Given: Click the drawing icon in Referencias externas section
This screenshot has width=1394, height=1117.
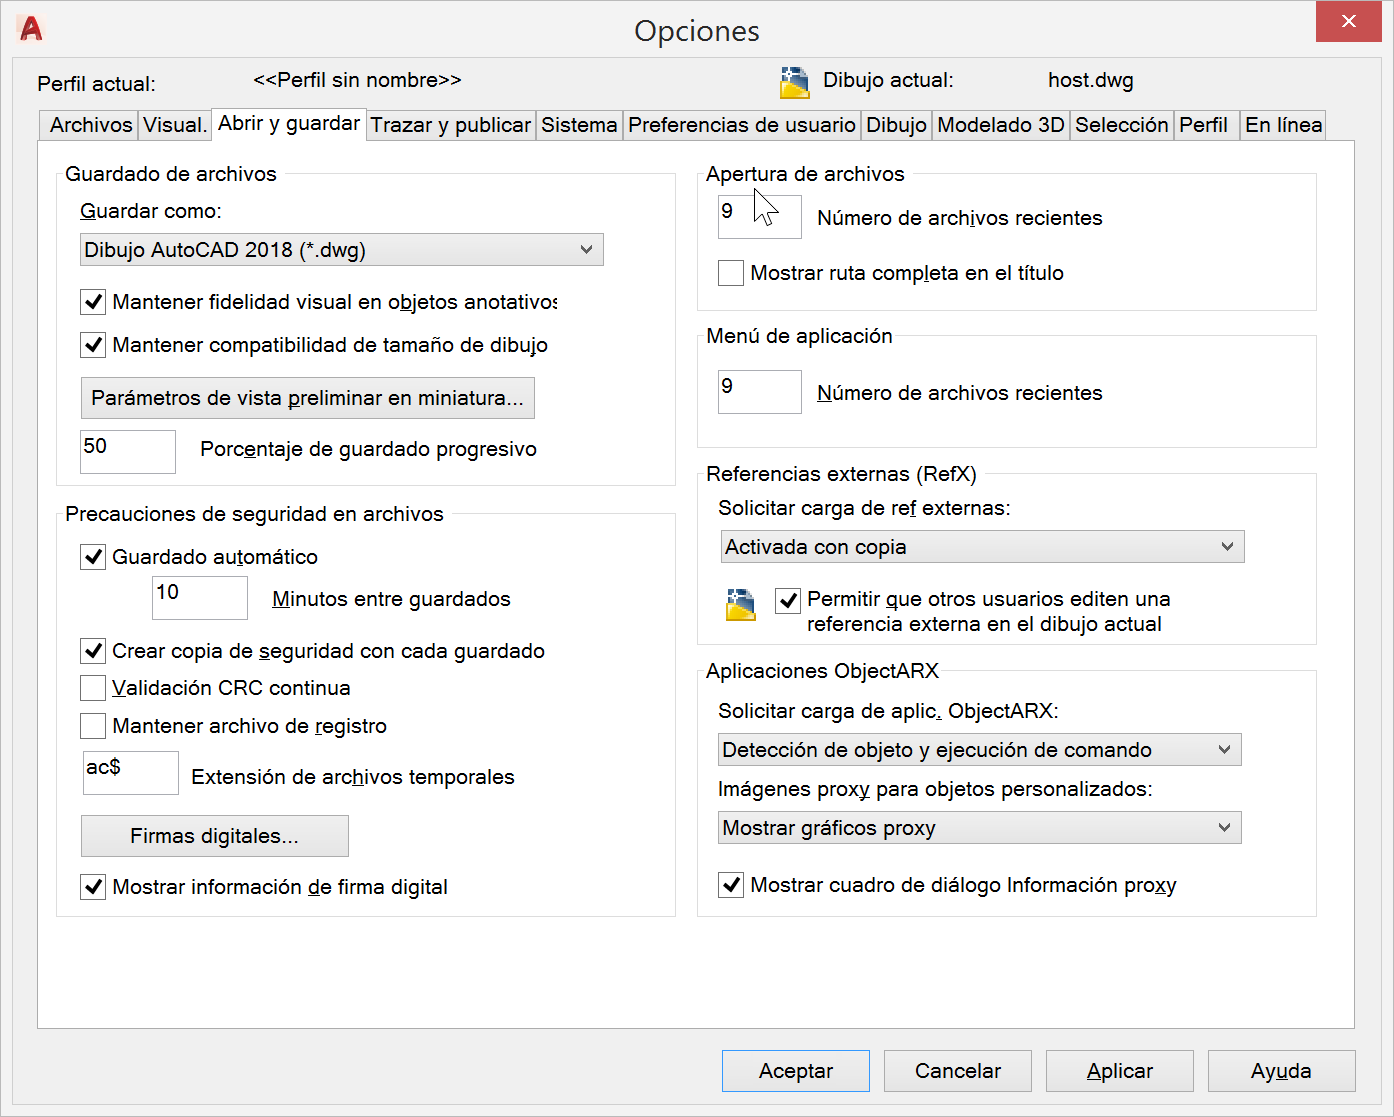Looking at the screenshot, I should (740, 604).
